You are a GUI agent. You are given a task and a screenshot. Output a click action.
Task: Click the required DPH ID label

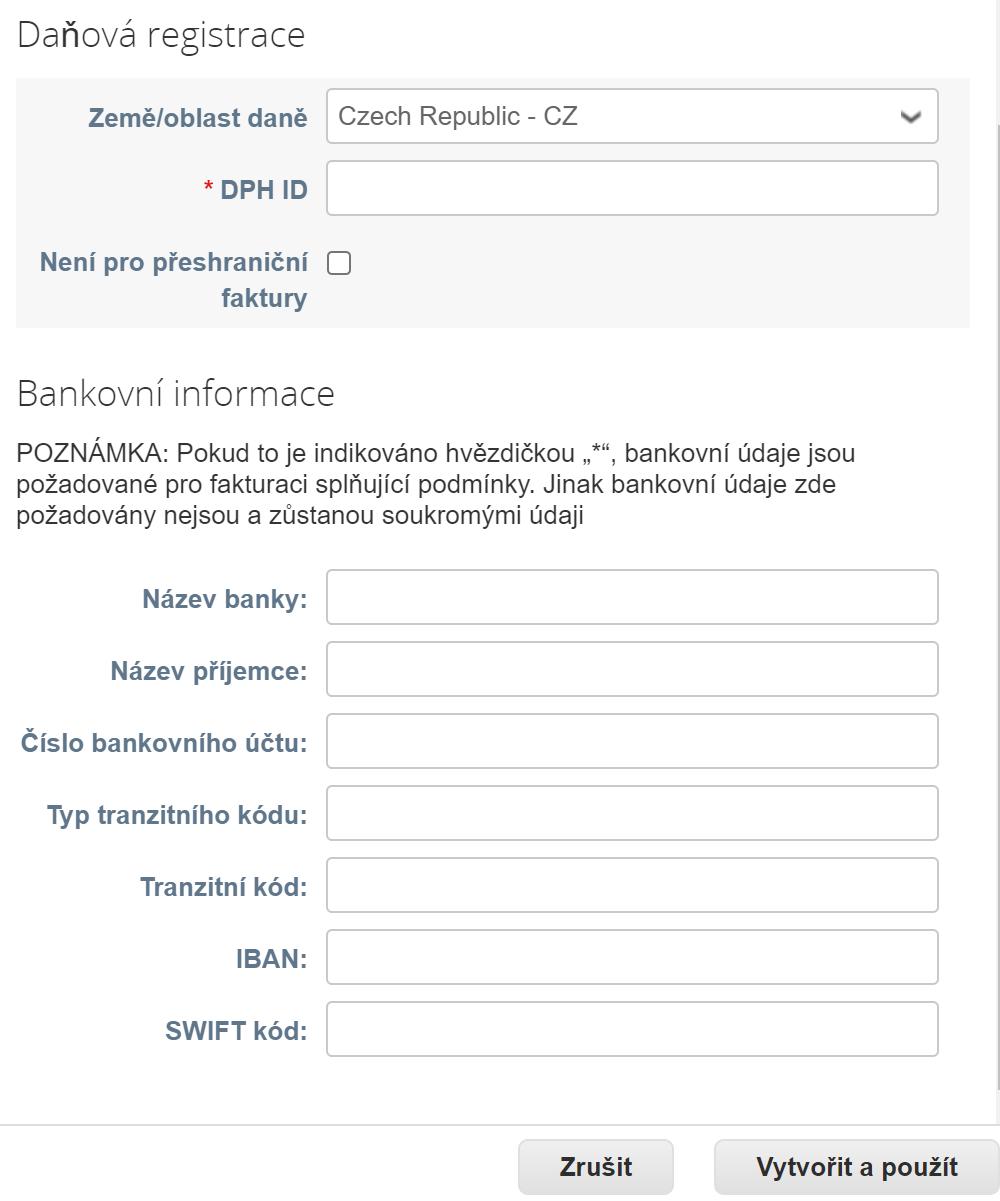point(256,189)
